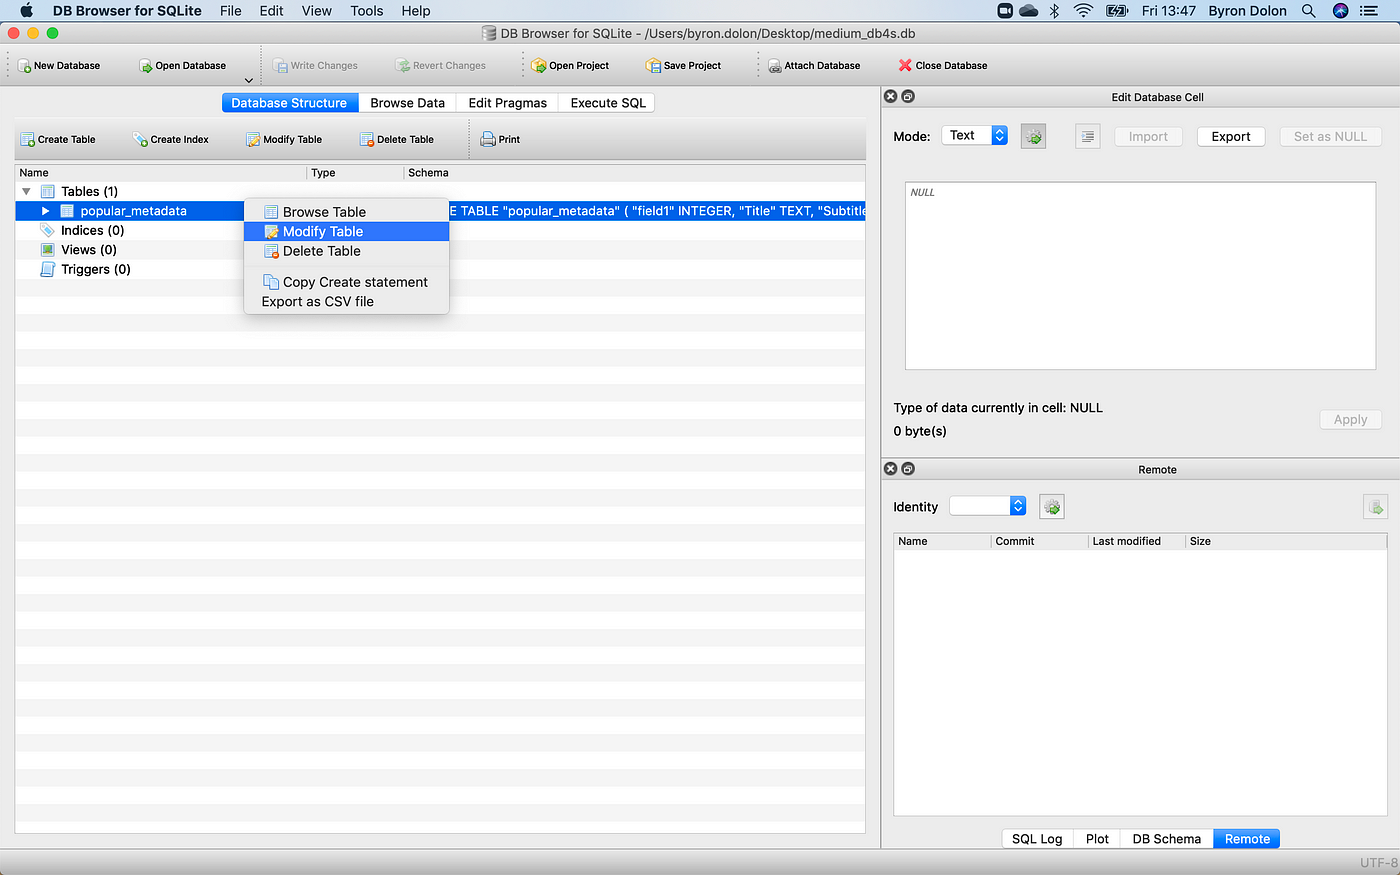Click the Size column header in the Remote panel

click(x=1286, y=541)
